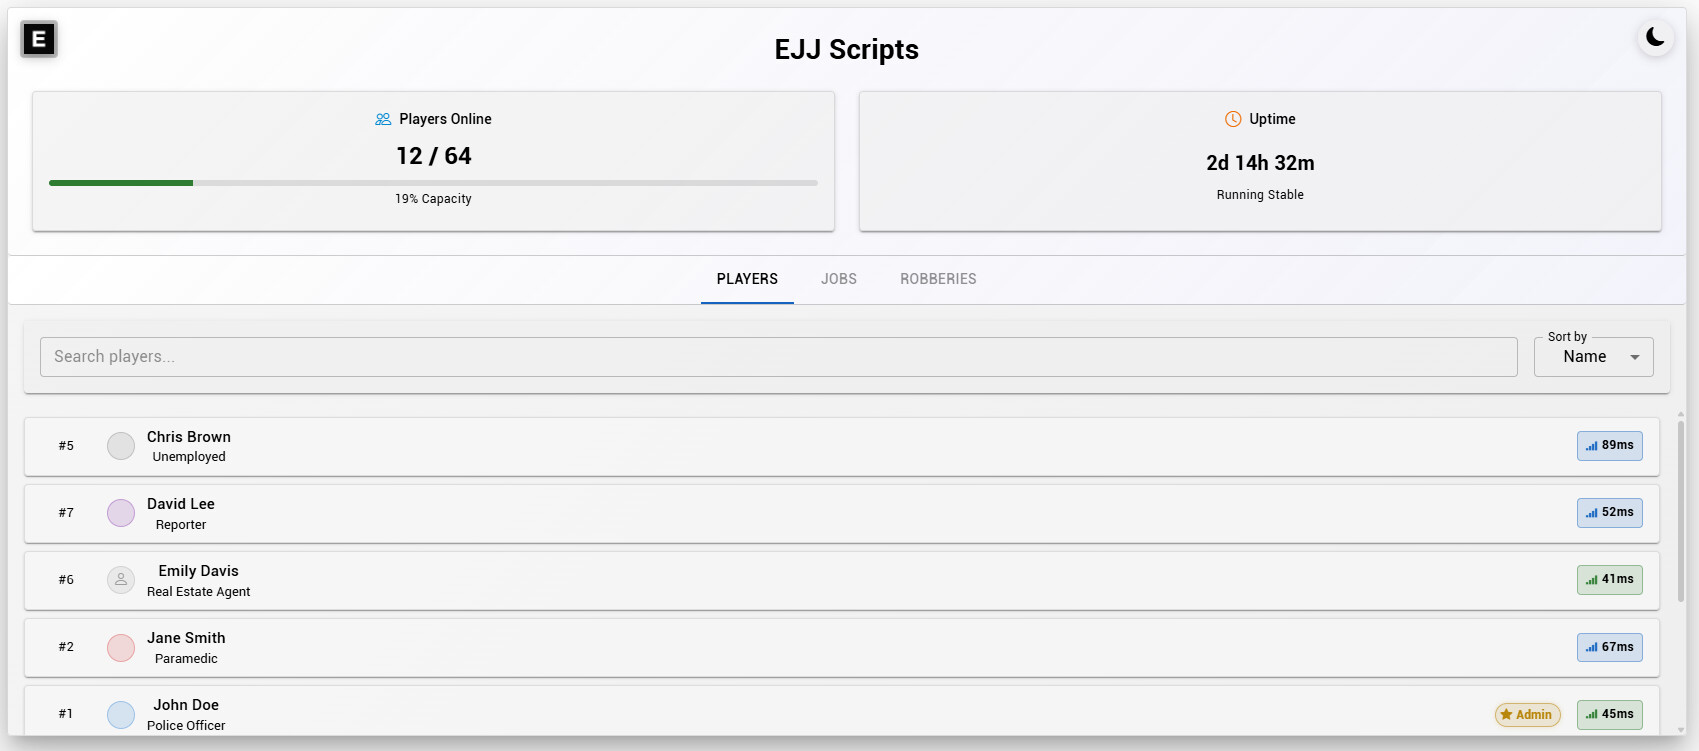Screen dimensions: 1699x751
Task: Click the signal icon in Chris Brown's 89ms badge
Action: click(1590, 446)
